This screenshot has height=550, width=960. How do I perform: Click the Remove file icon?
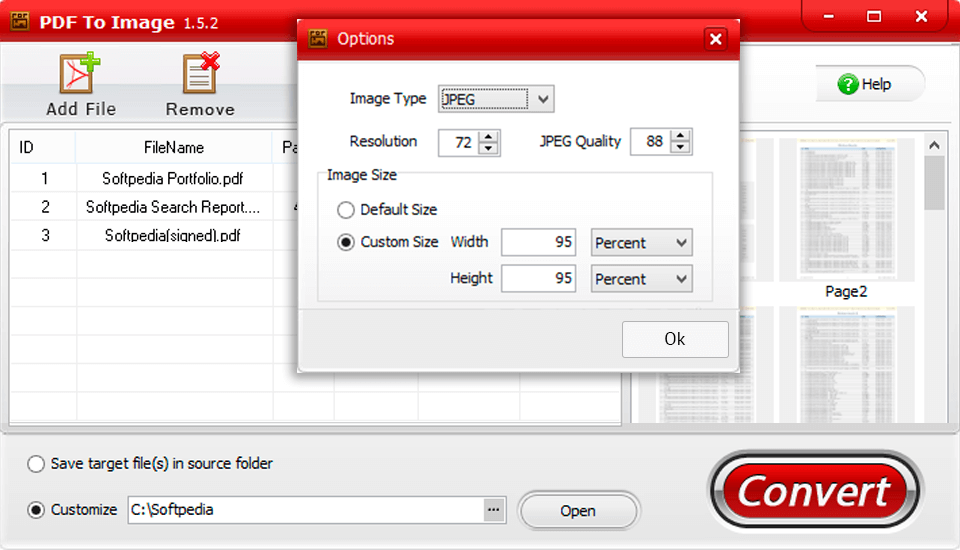pos(200,76)
